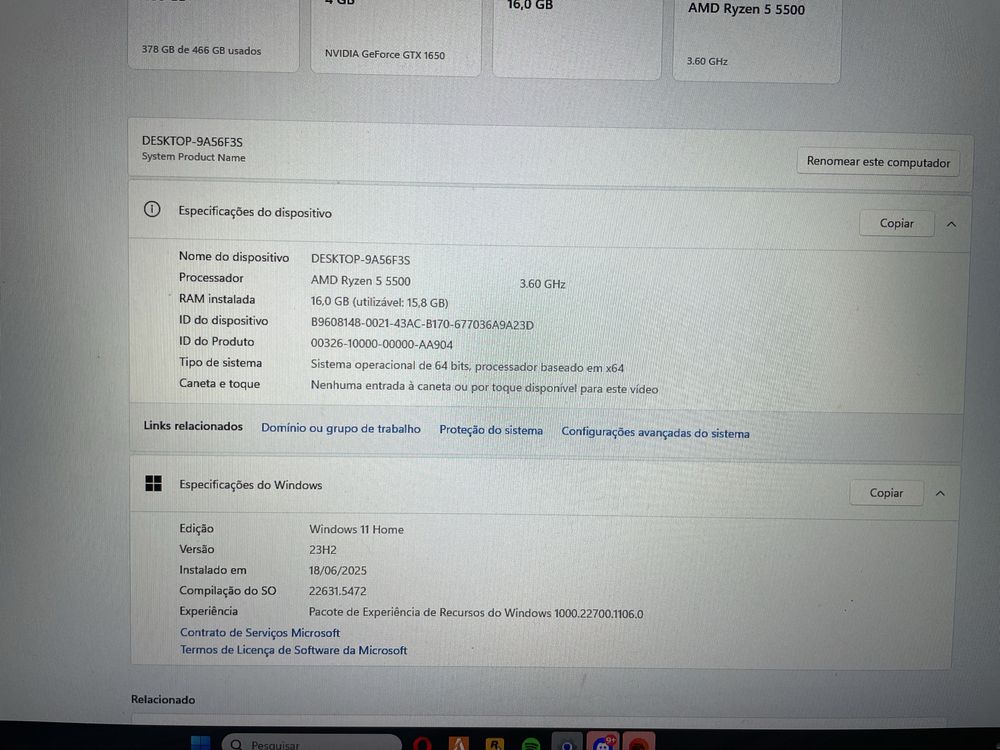Viewport: 1000px width, 750px height.
Task: Click the Caneta e toque value text
Action: [484, 387]
